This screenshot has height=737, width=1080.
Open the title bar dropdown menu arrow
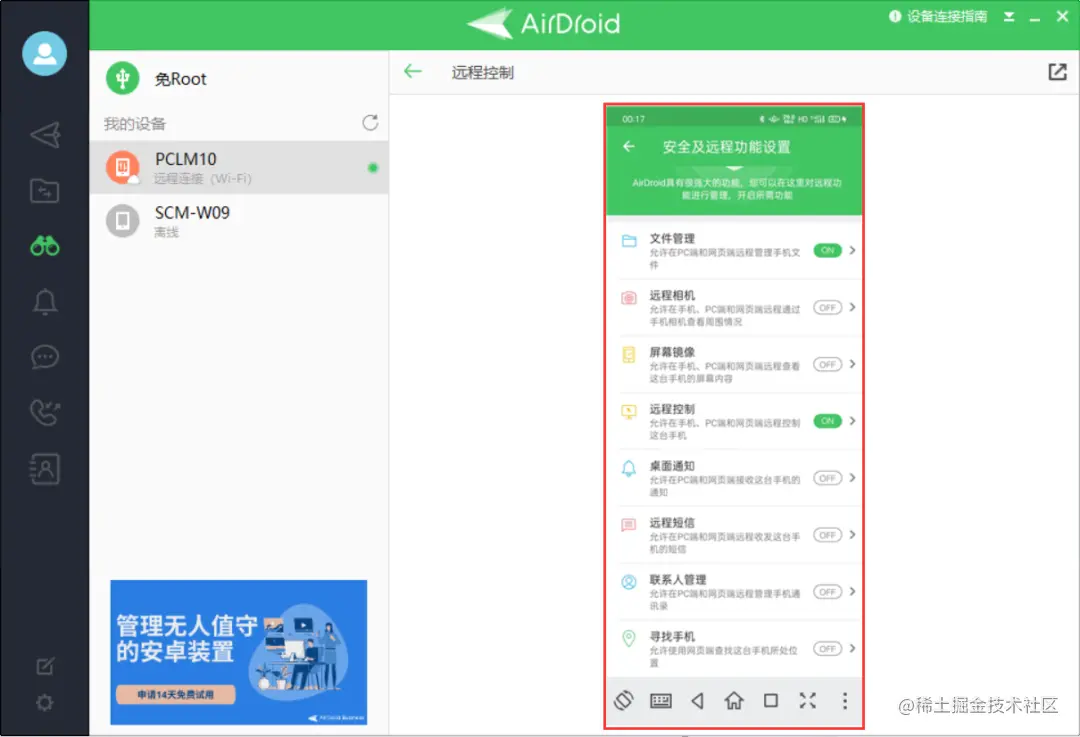point(1008,17)
